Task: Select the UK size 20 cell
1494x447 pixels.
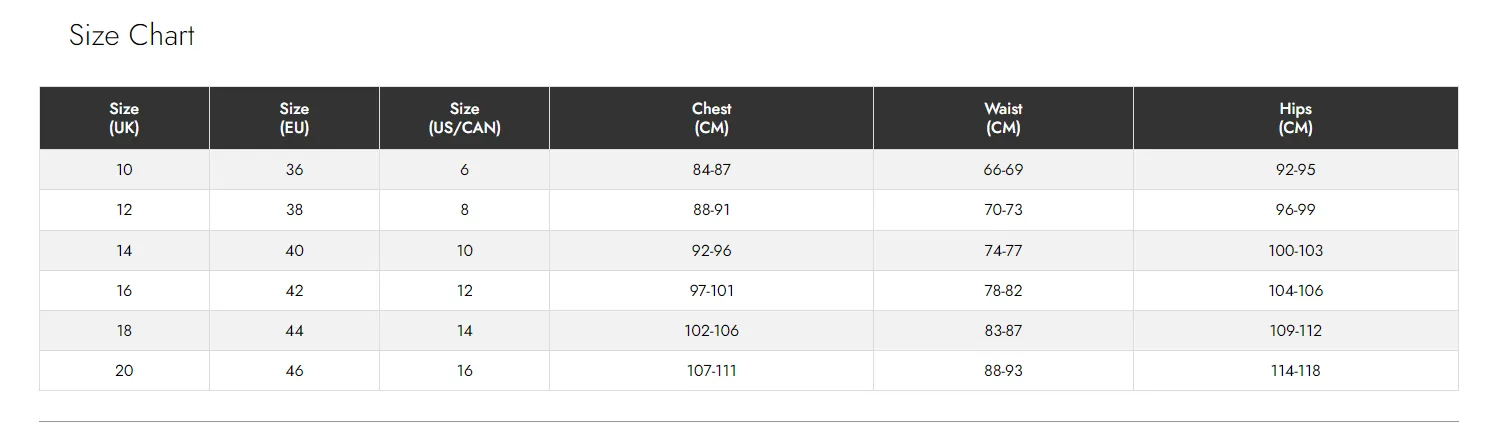Action: [x=124, y=370]
